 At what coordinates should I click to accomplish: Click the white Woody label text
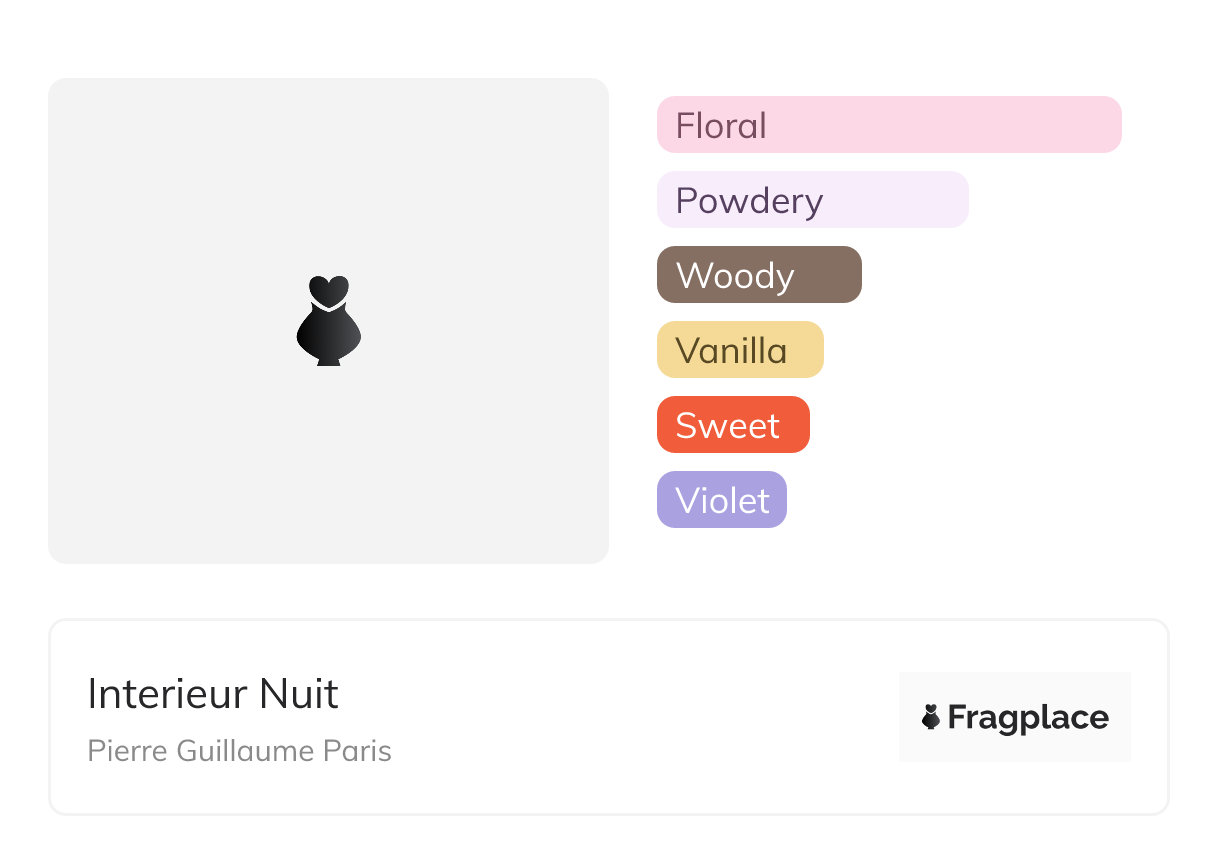735,277
